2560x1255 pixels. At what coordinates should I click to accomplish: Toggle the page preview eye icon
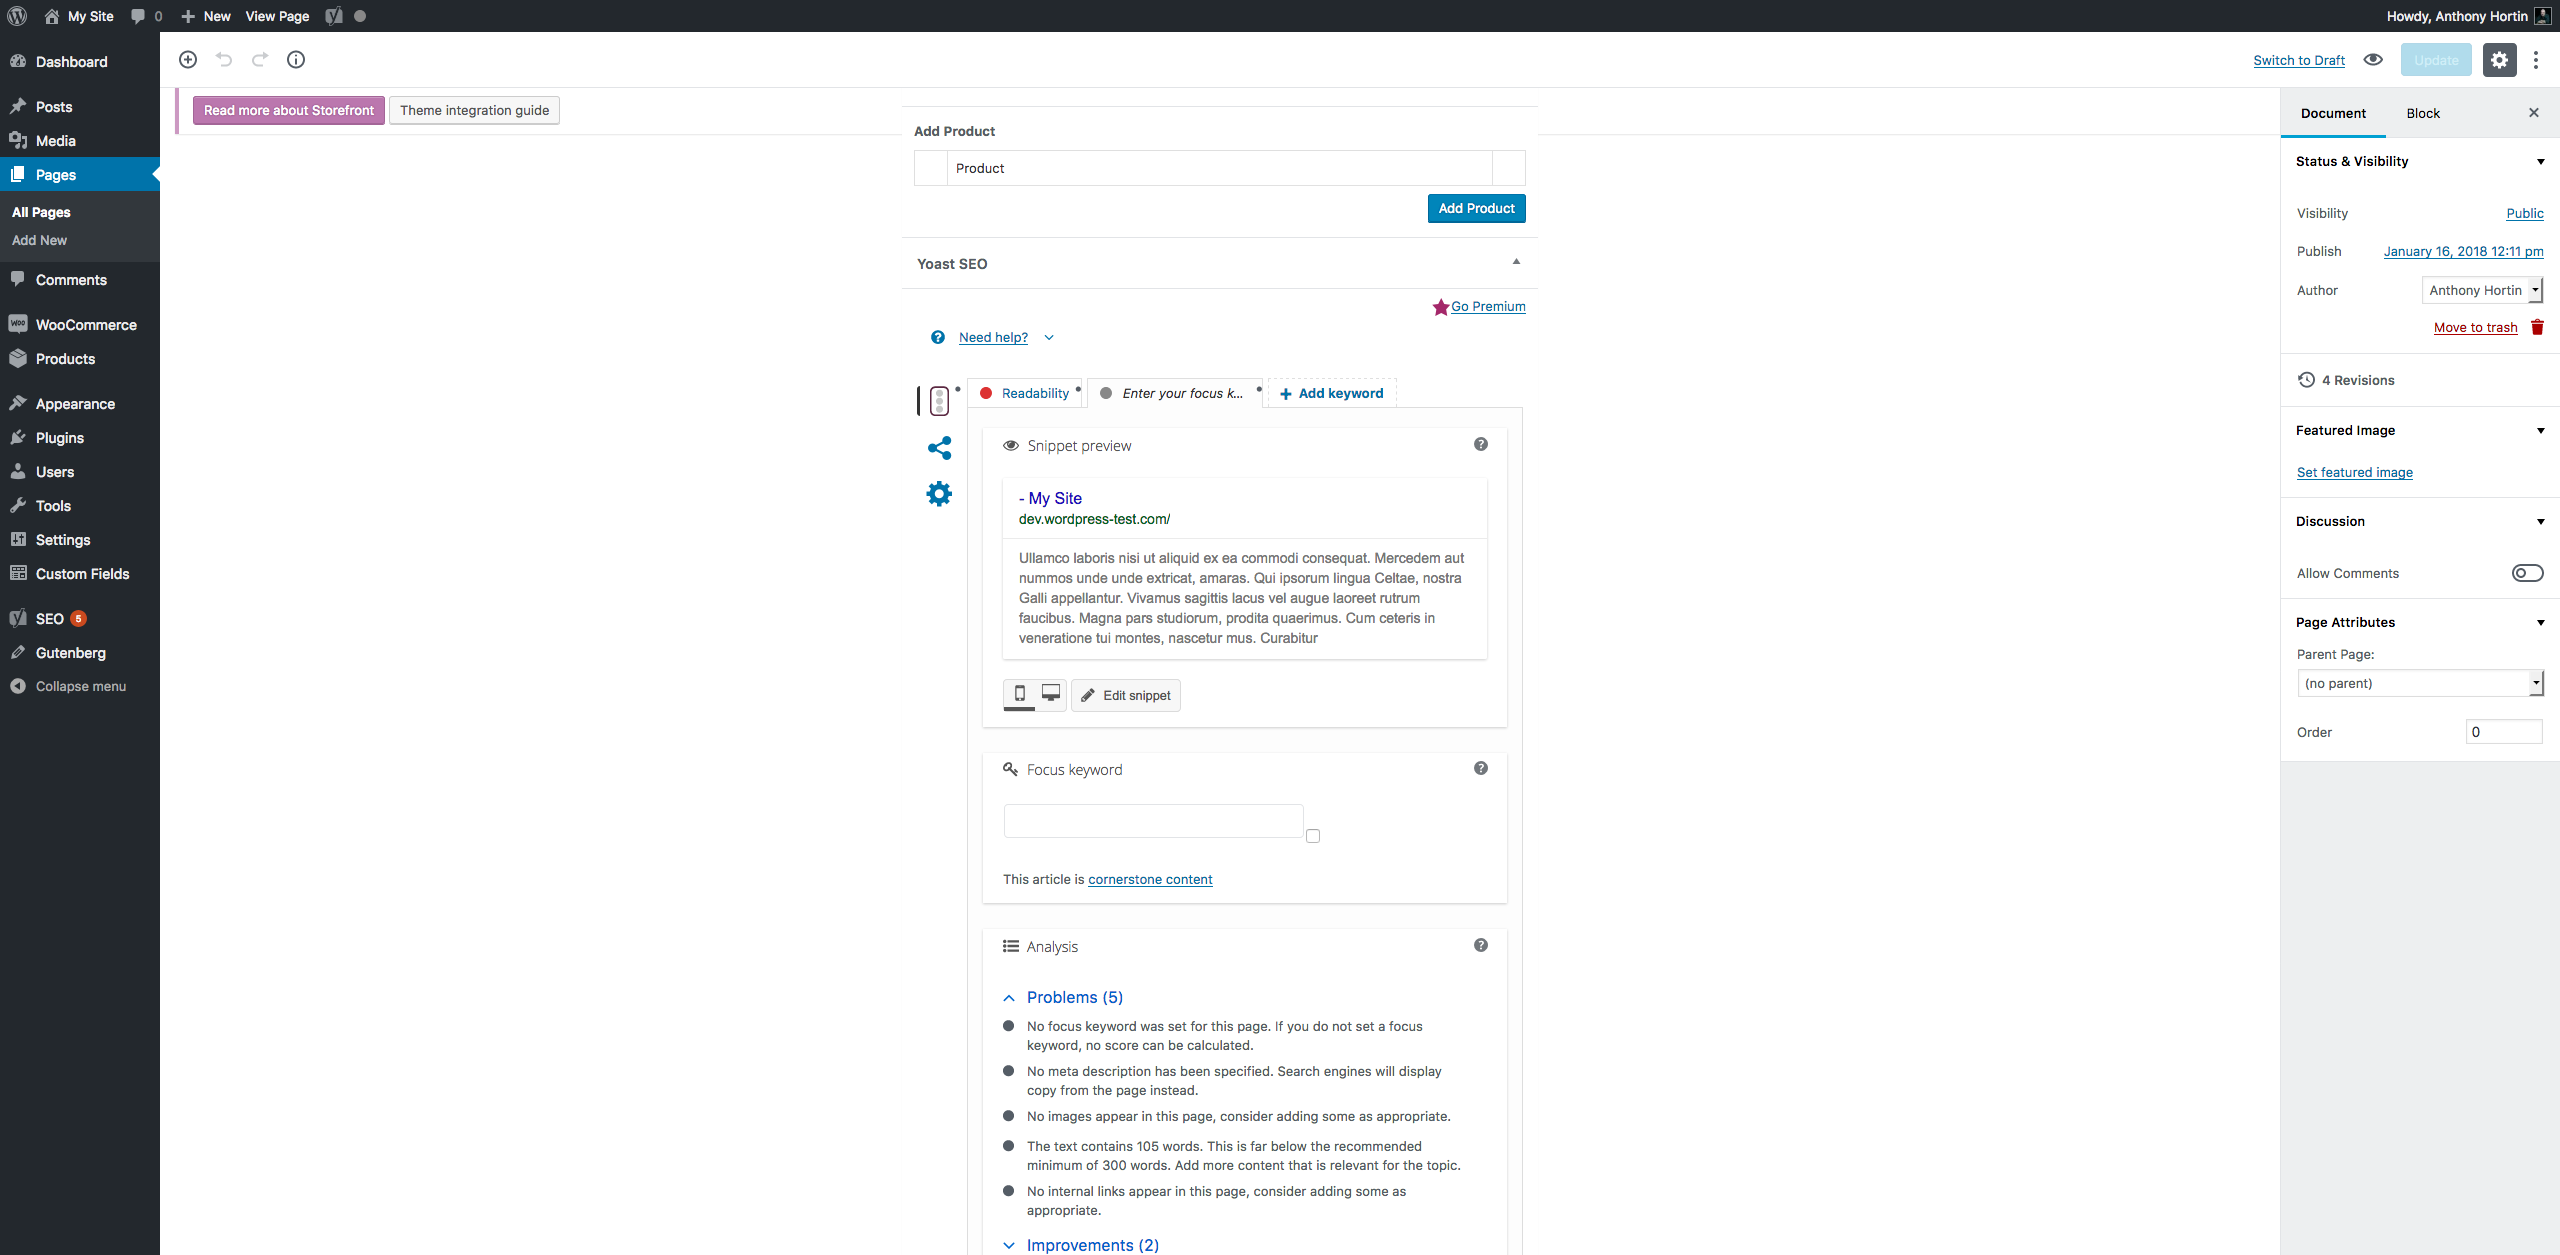2372,59
